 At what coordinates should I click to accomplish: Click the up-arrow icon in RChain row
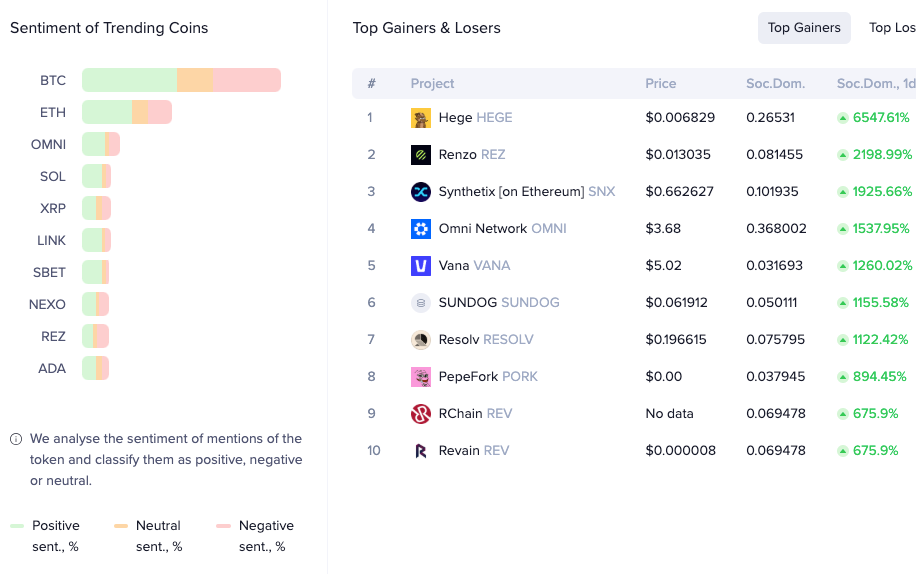[842, 414]
